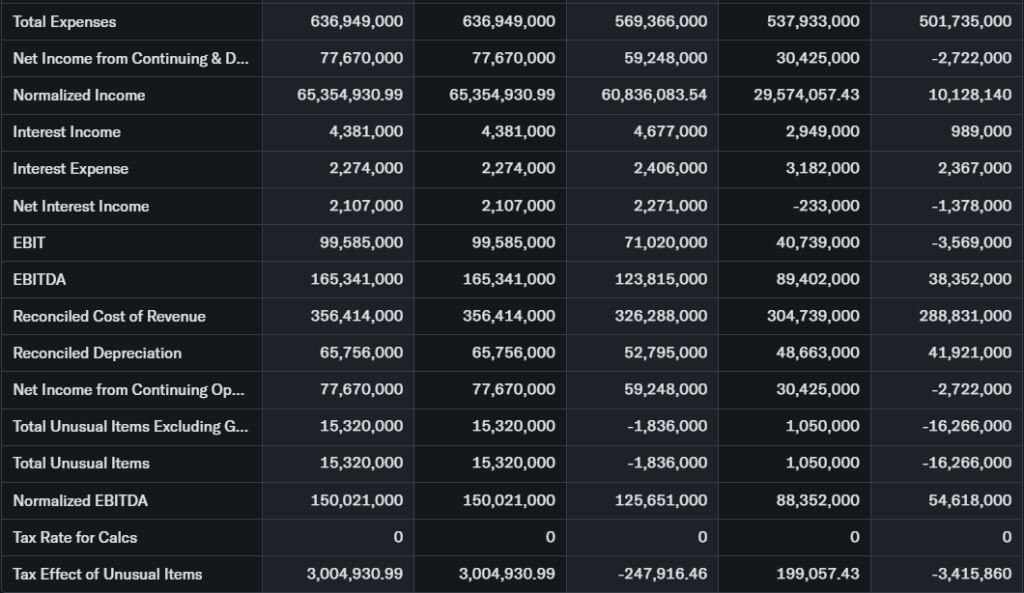Select the Interest Expense row label
The image size is (1024, 593).
71,169
